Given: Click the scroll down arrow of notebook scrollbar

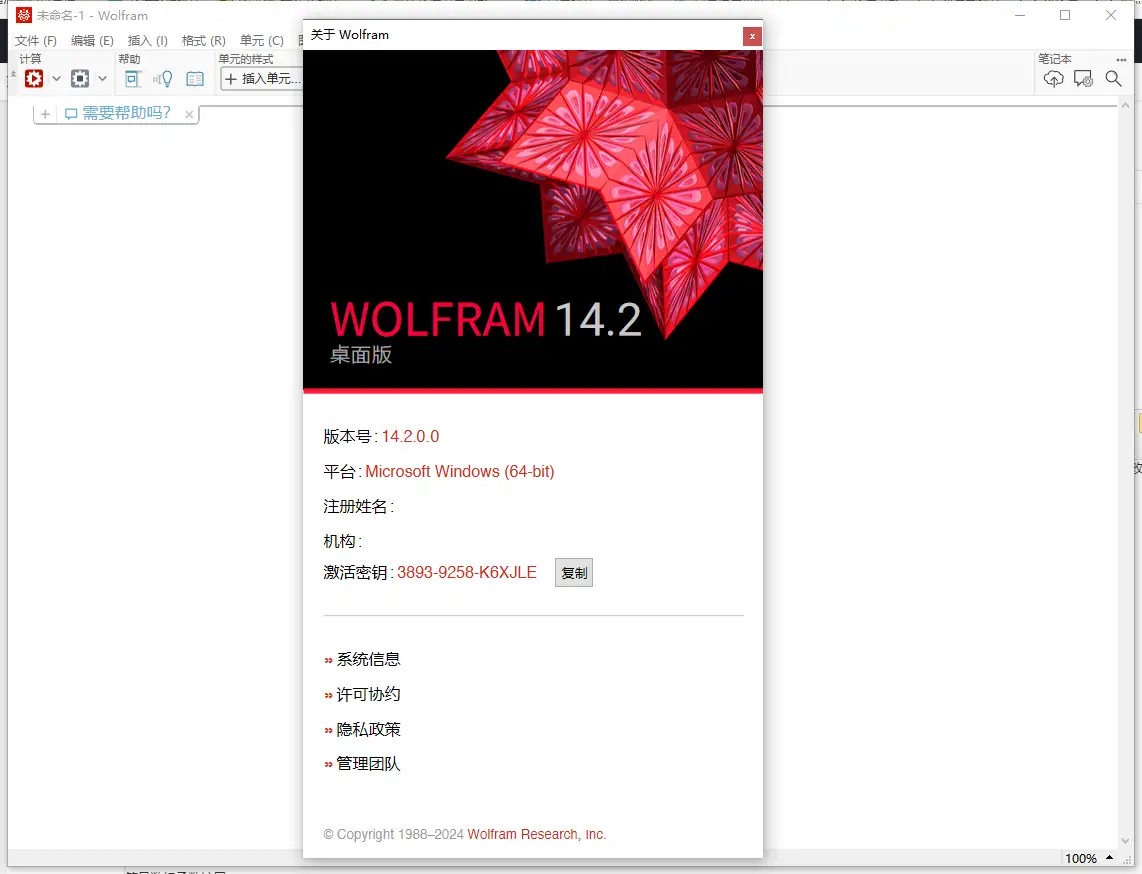Looking at the screenshot, I should point(1125,840).
